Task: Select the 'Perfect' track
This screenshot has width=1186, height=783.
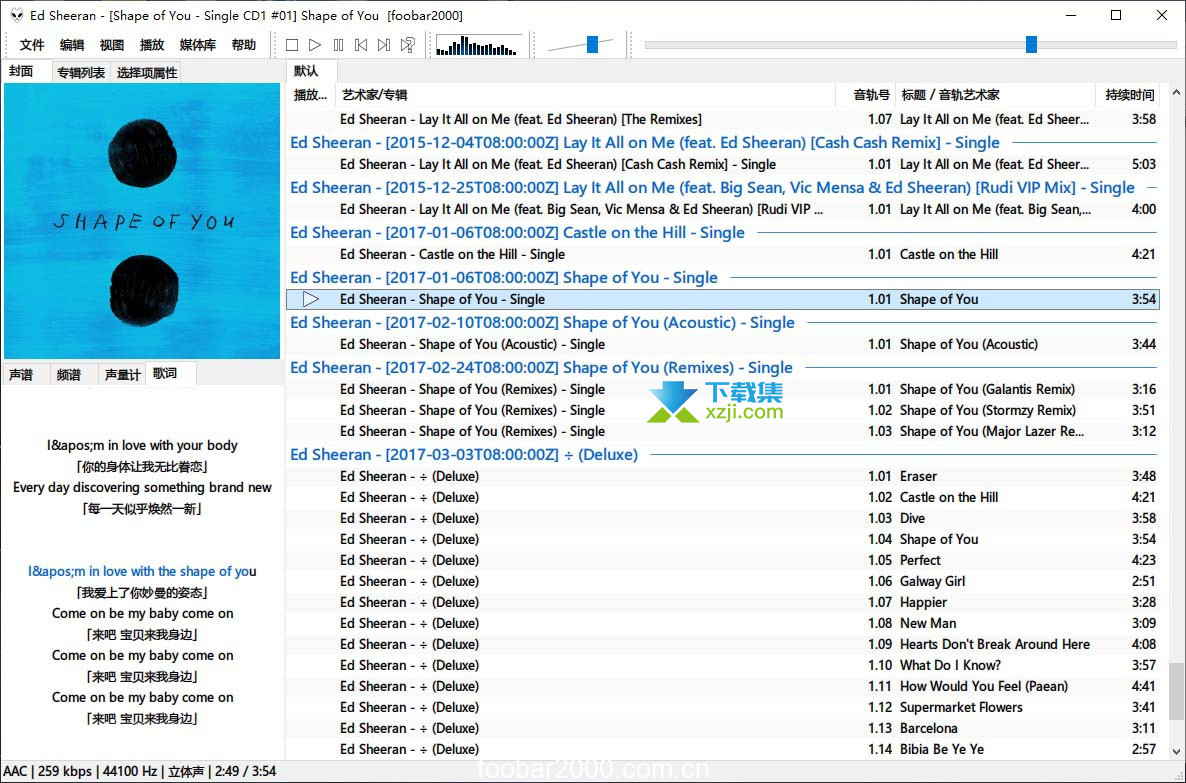Action: (722, 560)
